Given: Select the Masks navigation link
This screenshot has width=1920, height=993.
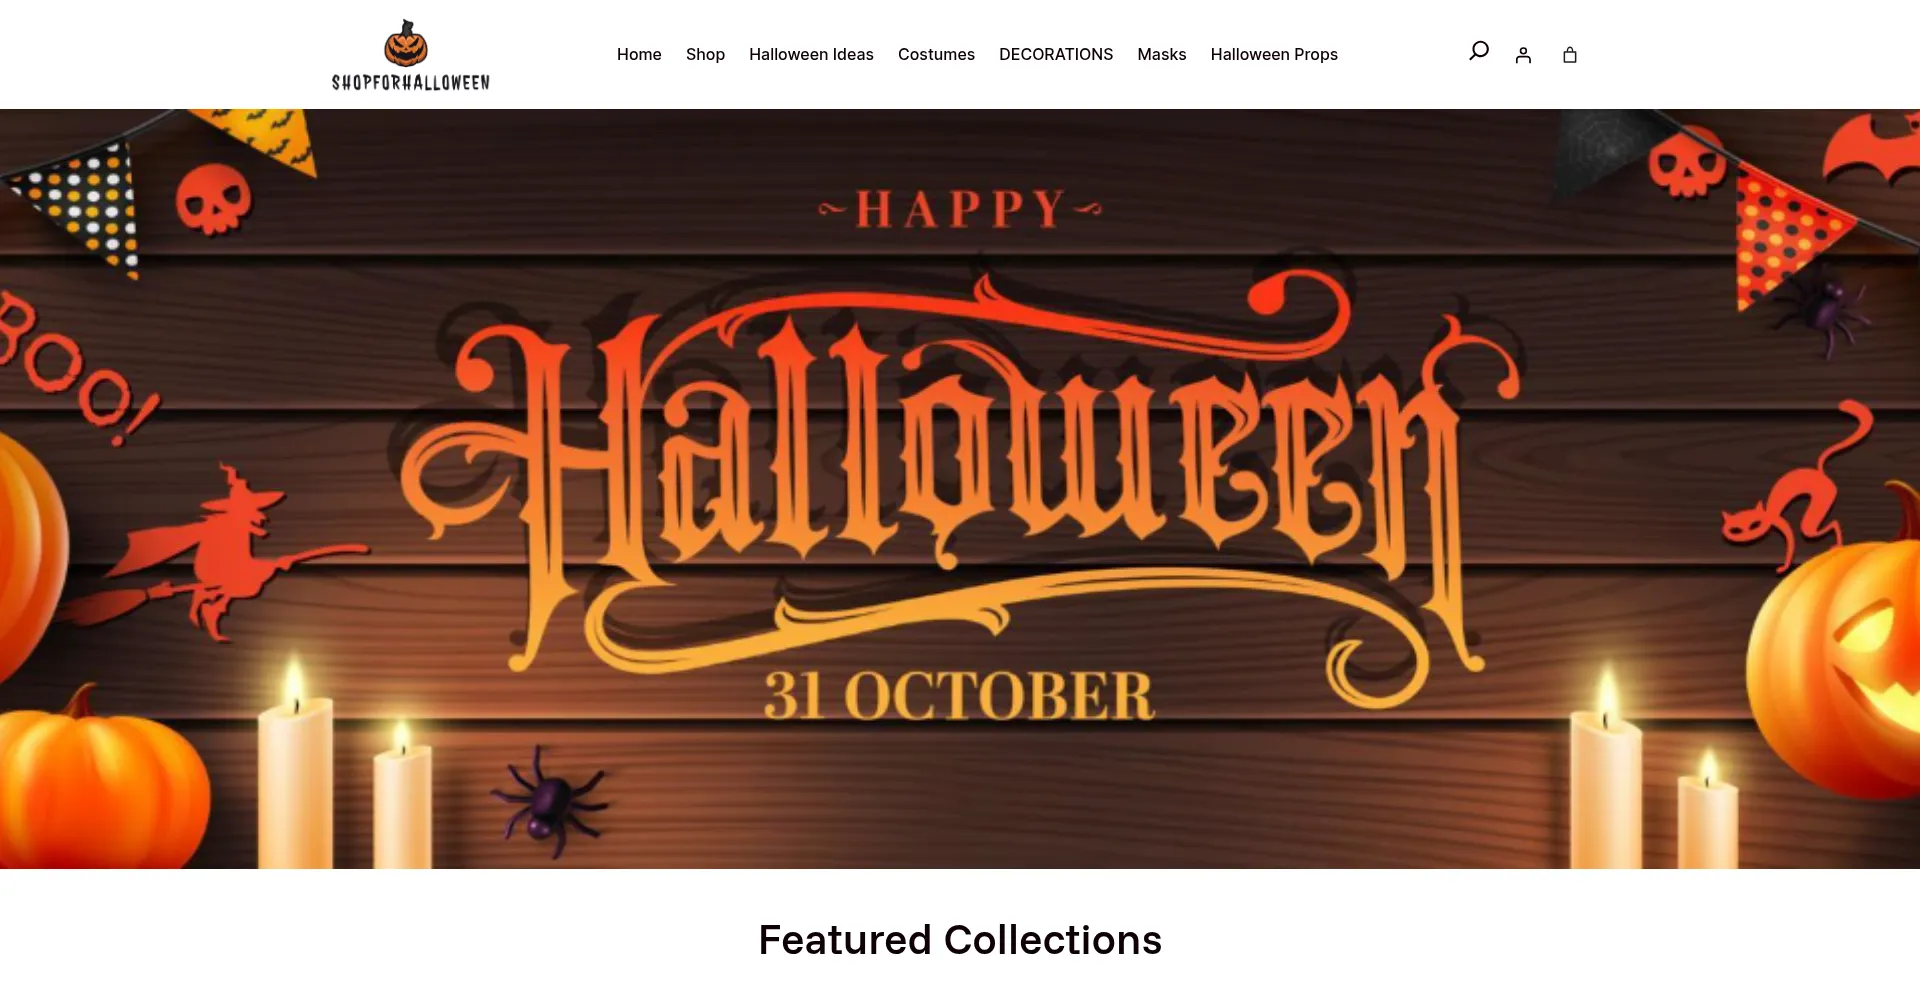Looking at the screenshot, I should [1162, 54].
